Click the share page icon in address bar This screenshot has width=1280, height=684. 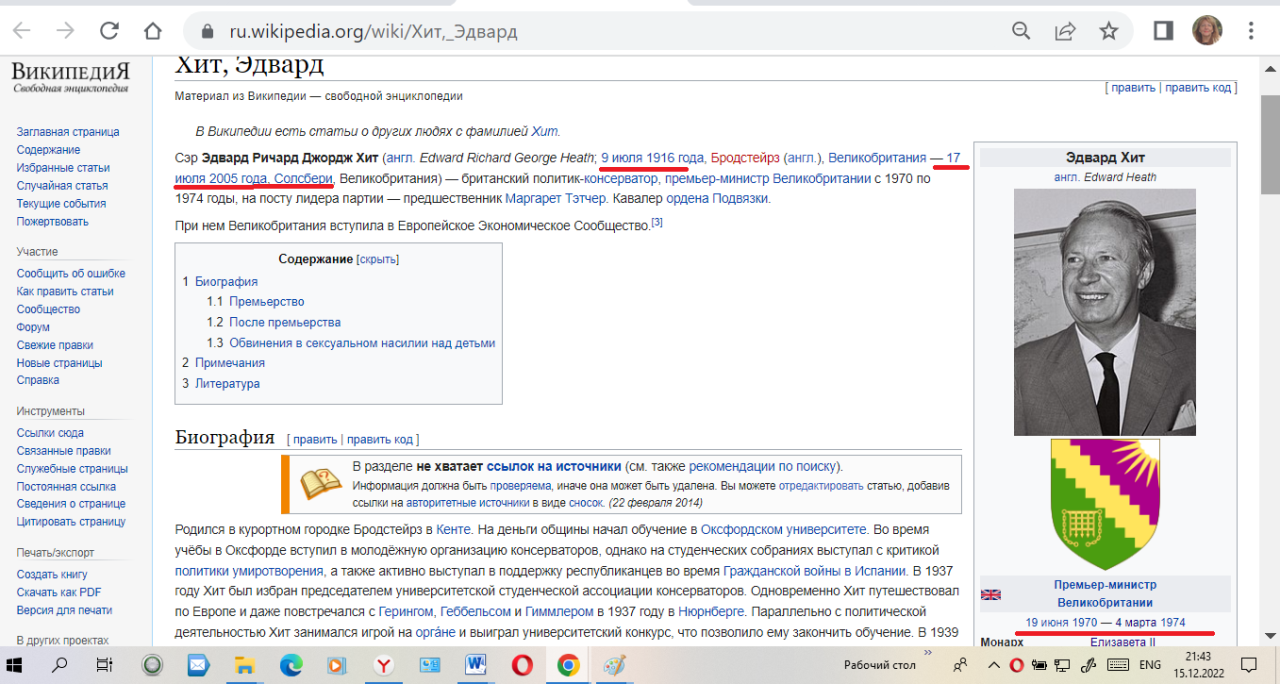click(1065, 31)
